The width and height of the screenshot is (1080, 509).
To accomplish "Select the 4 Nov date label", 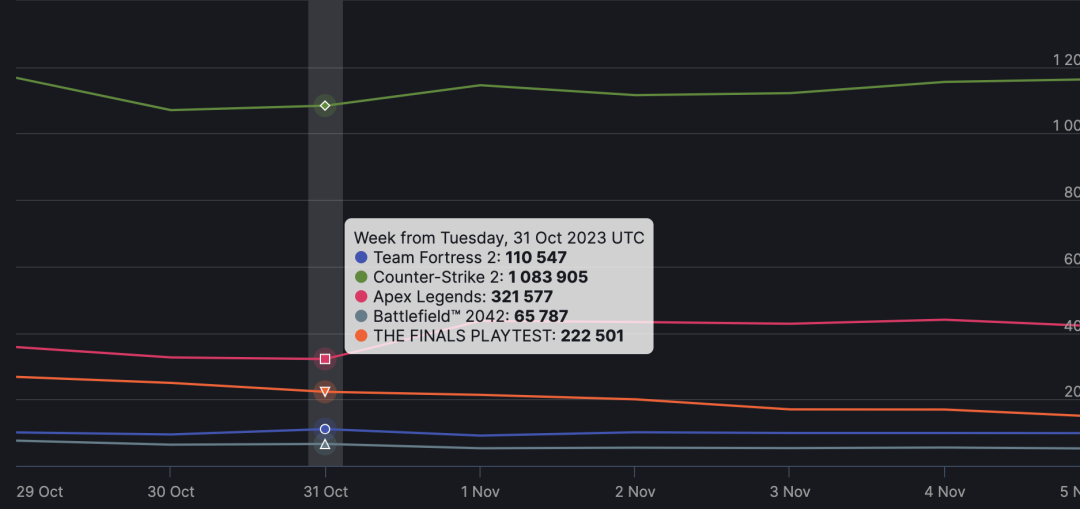I will [944, 491].
